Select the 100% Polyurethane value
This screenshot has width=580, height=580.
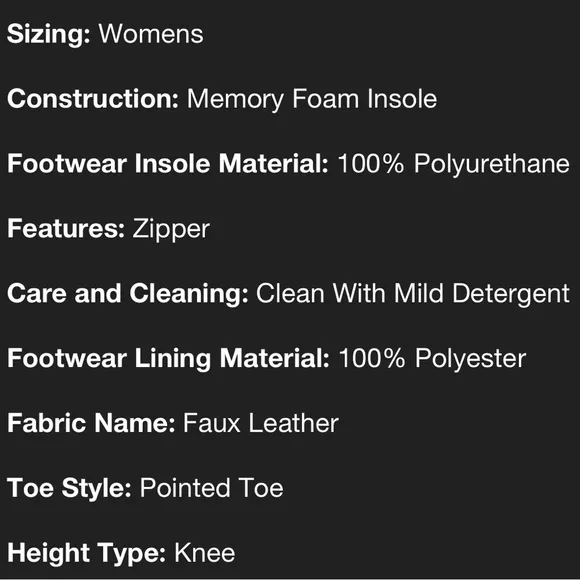tap(453, 165)
